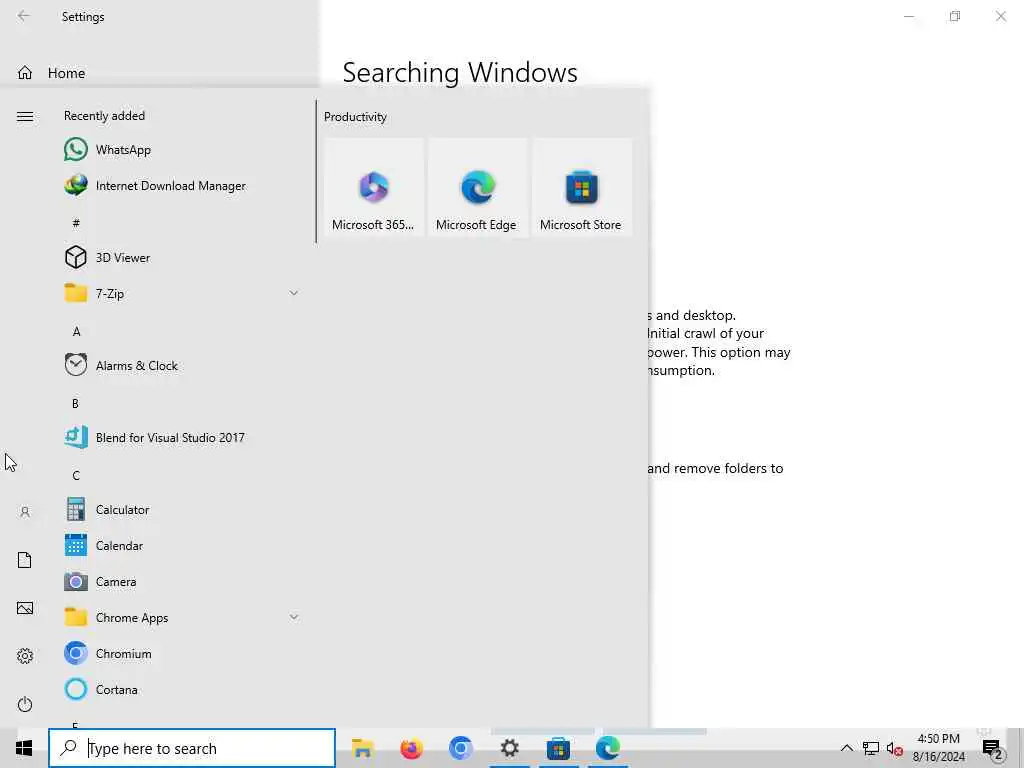
Task: Open Documents from Start sidebar
Action: point(25,560)
